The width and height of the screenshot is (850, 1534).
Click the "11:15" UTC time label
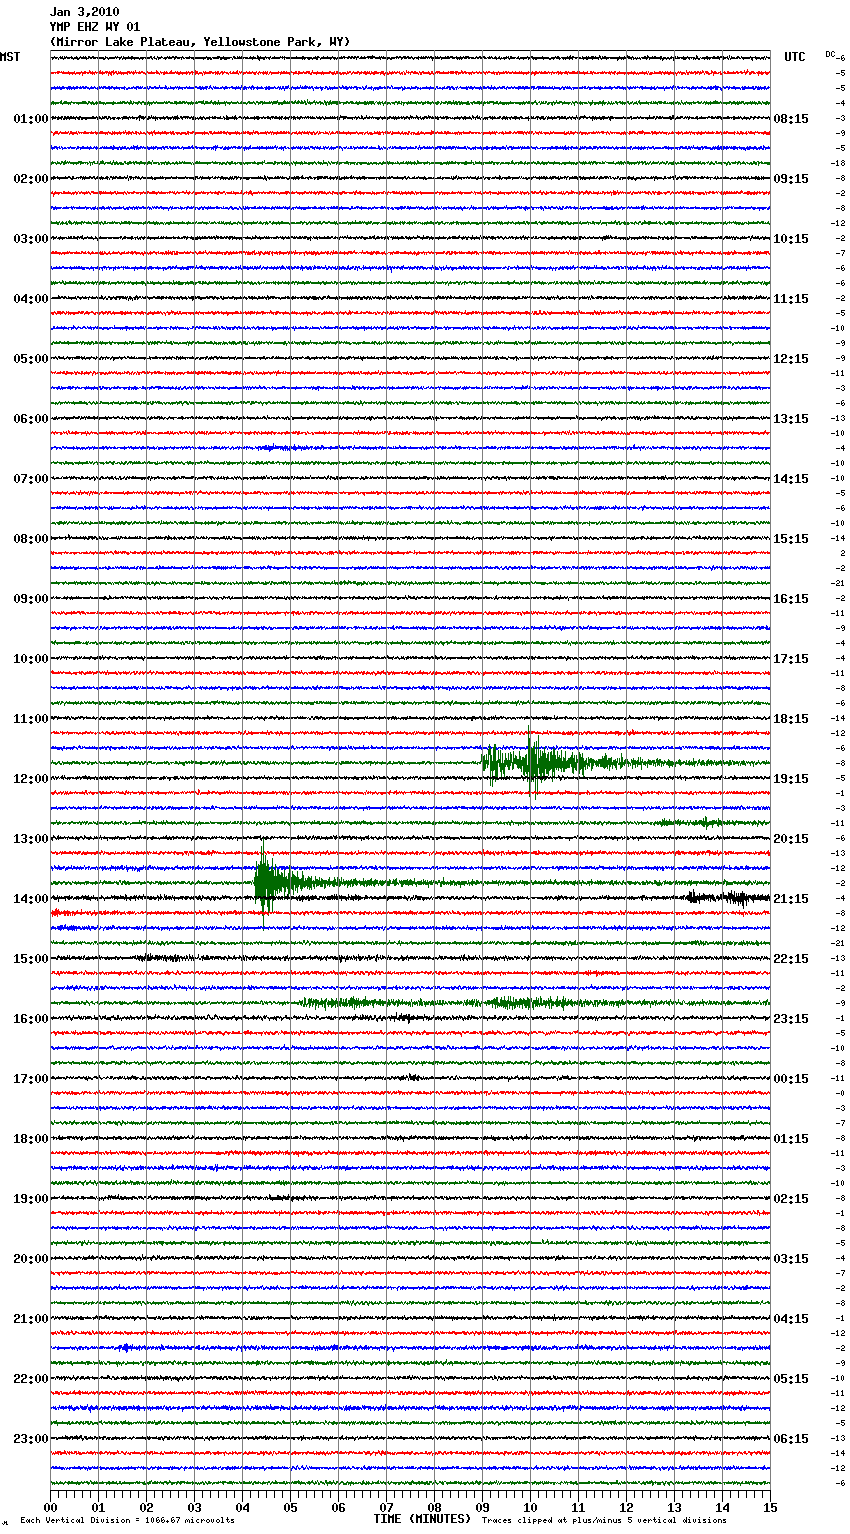tap(791, 299)
